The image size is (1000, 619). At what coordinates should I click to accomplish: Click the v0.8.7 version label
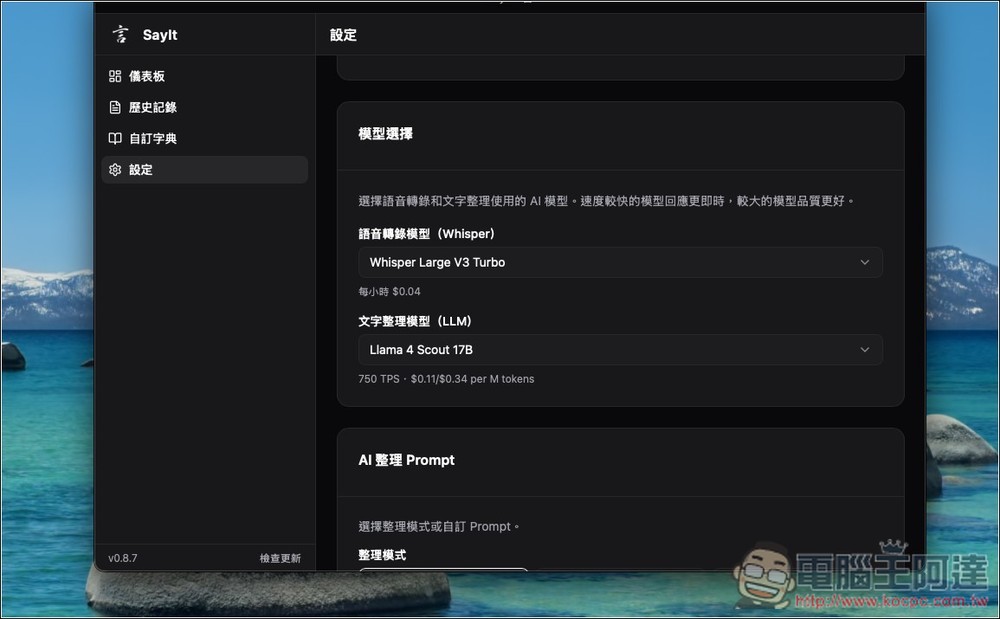tap(122, 558)
